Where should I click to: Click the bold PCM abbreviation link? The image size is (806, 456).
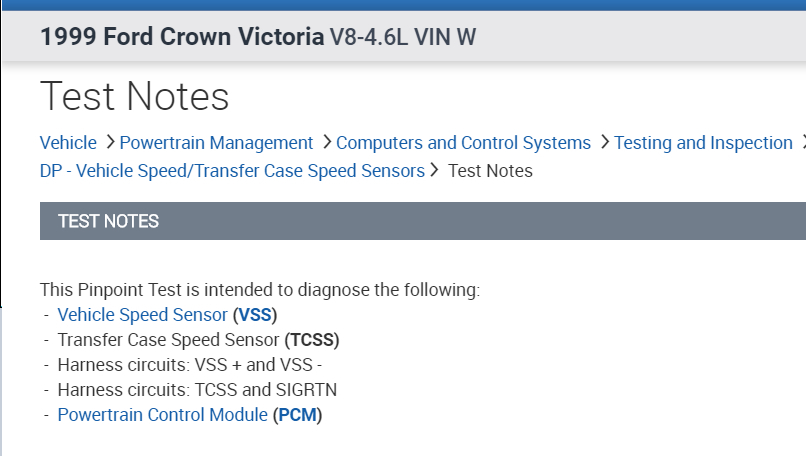[298, 414]
